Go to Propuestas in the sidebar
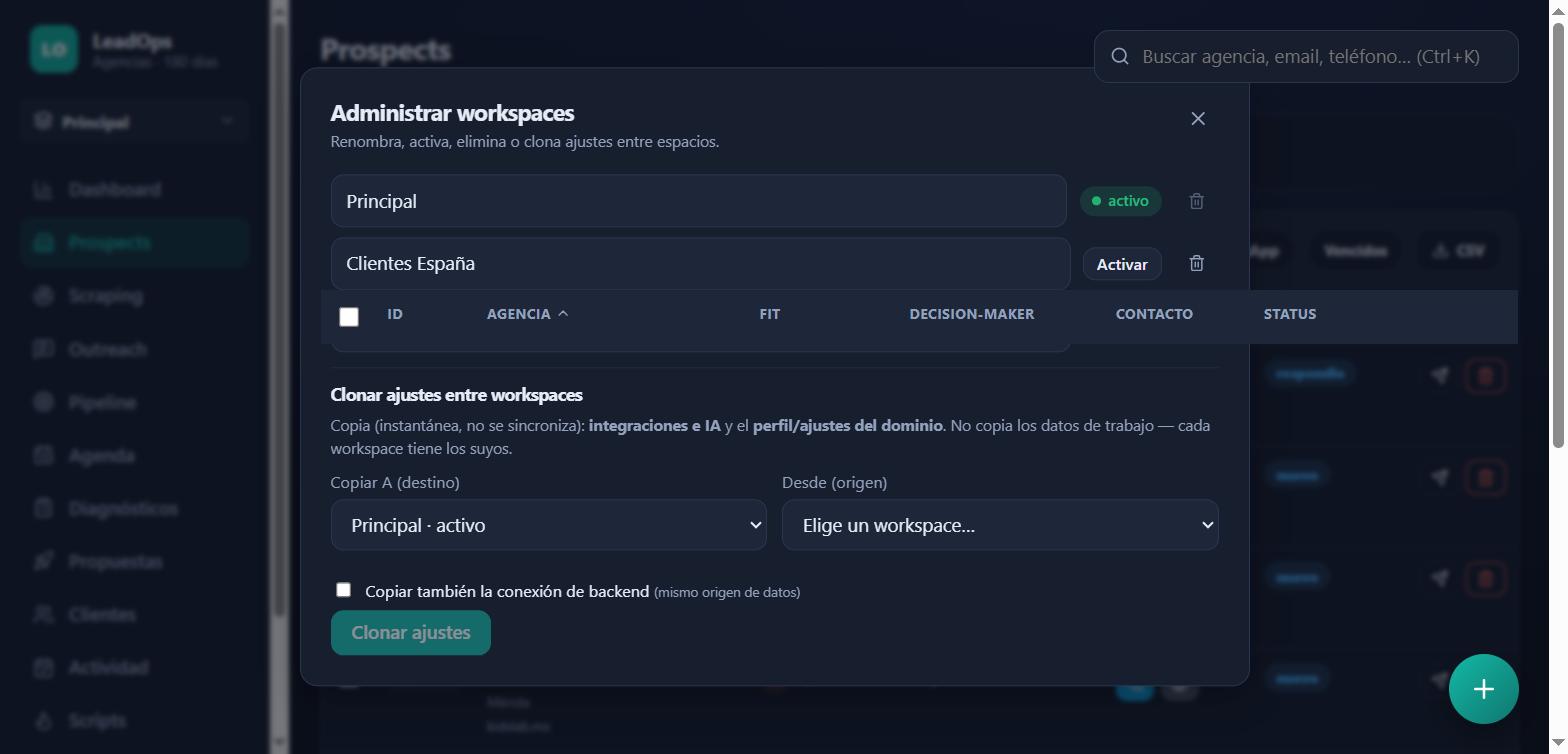The height and width of the screenshot is (754, 1568). coord(134,561)
